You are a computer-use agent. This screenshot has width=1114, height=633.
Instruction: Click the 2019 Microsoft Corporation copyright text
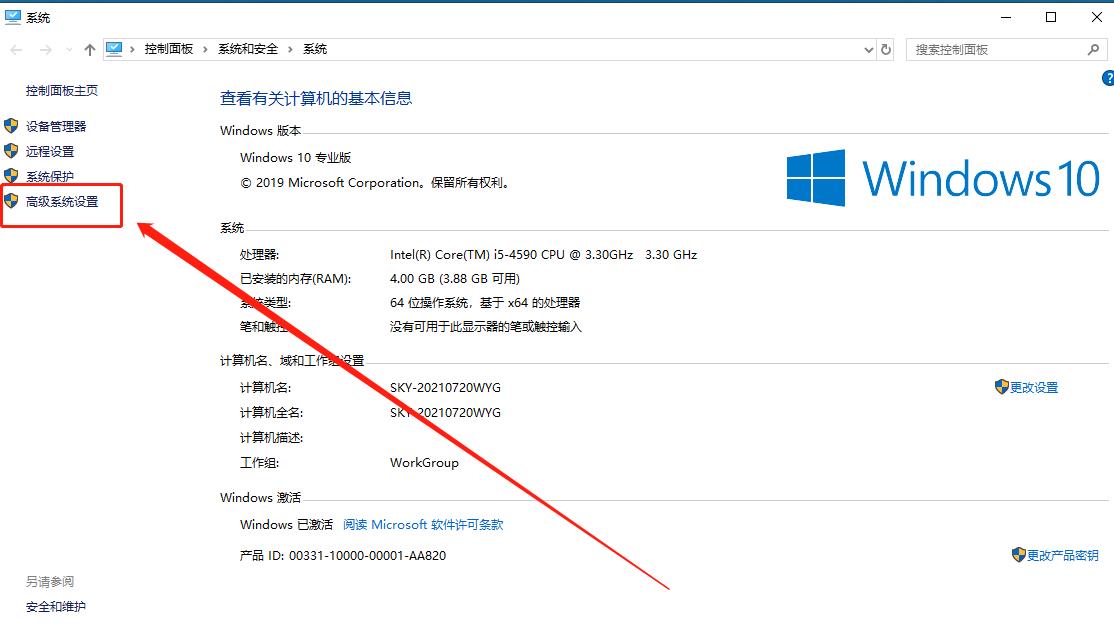(375, 183)
